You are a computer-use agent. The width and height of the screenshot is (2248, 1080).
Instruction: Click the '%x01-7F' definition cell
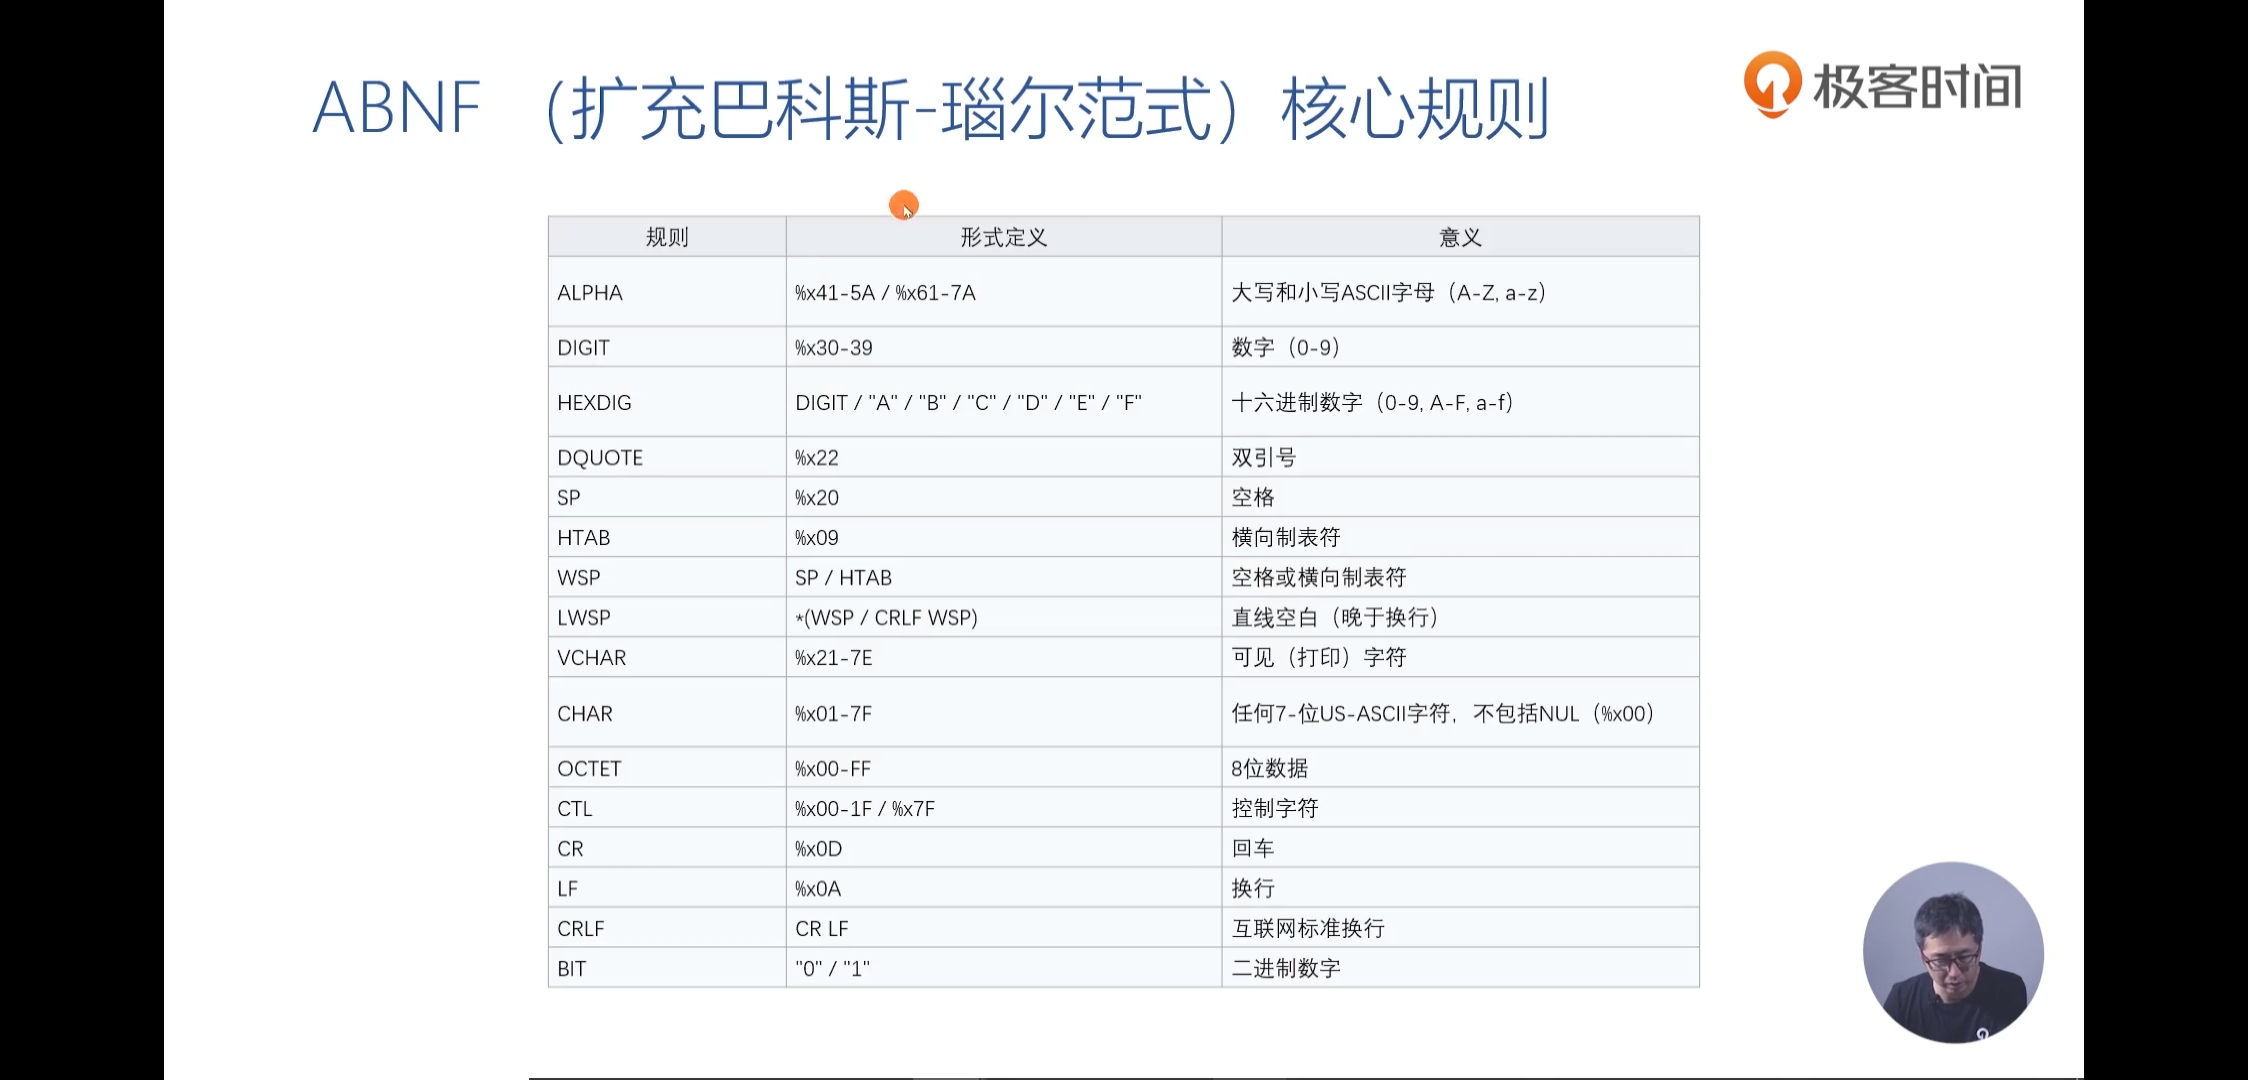point(1004,713)
